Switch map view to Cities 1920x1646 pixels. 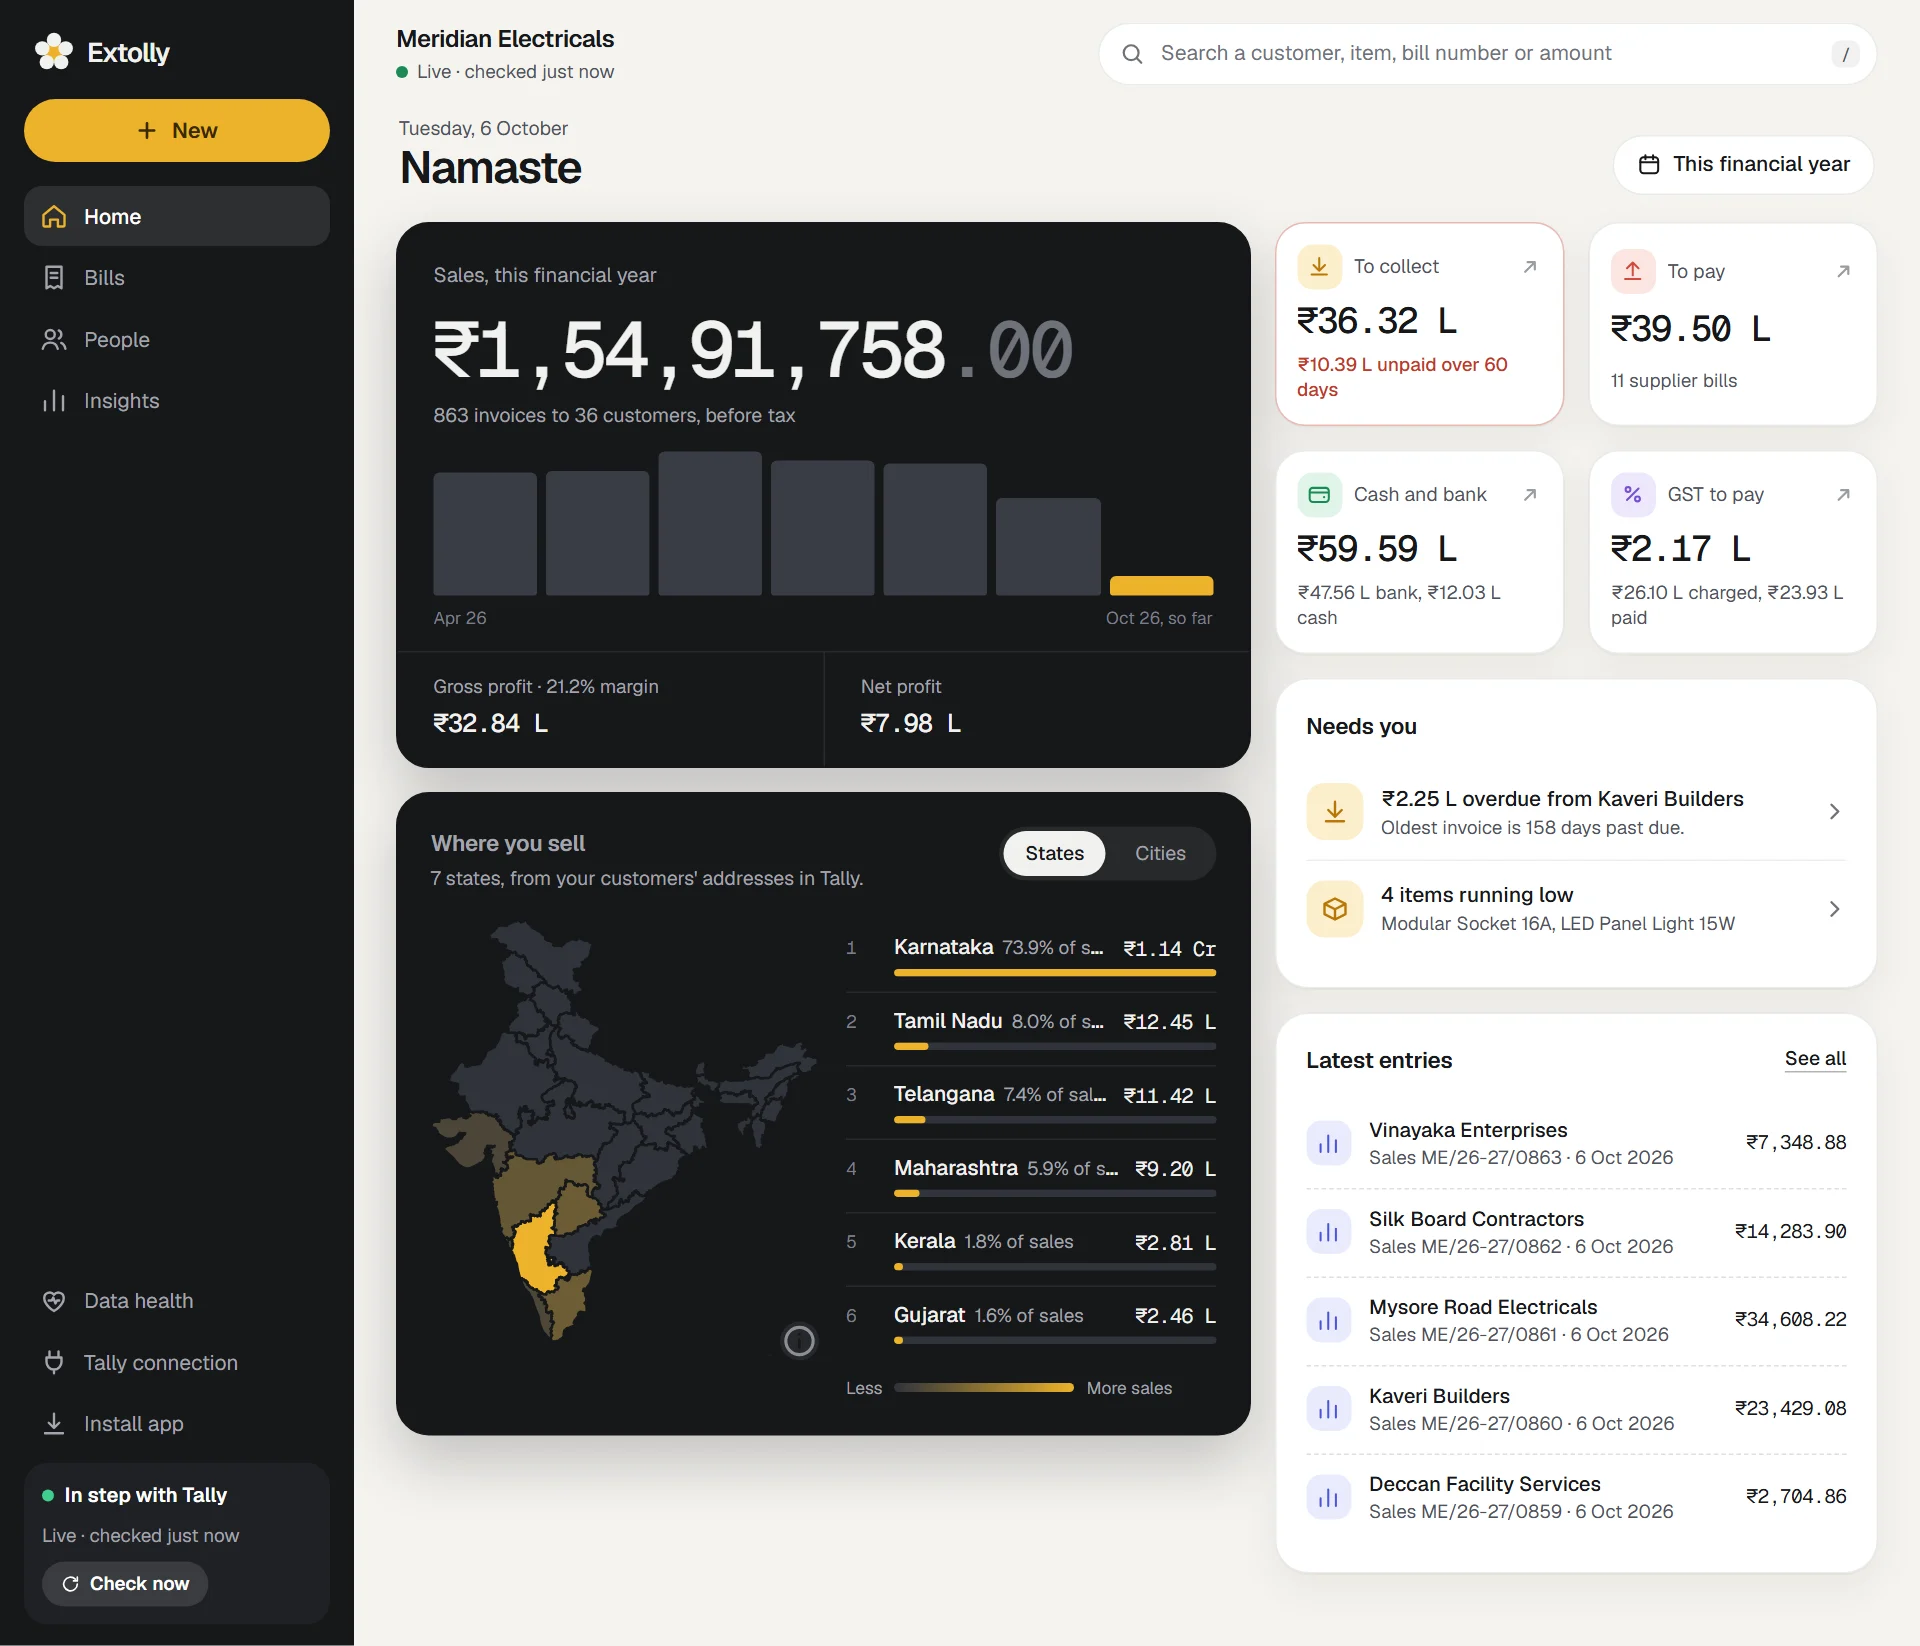tap(1160, 853)
